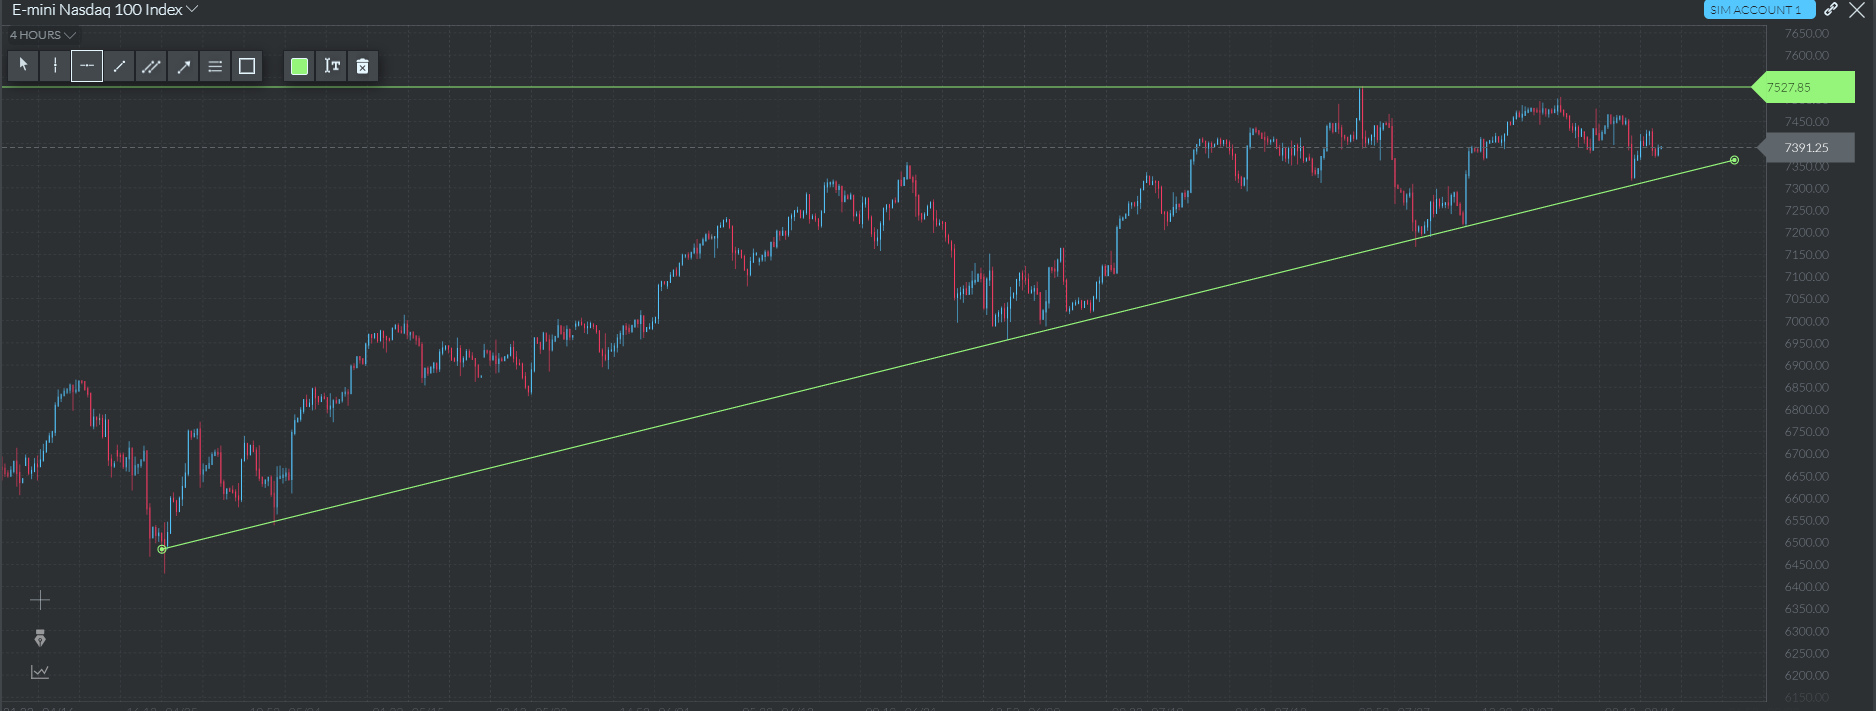Click the 7650.00 price axis label

point(1806,34)
